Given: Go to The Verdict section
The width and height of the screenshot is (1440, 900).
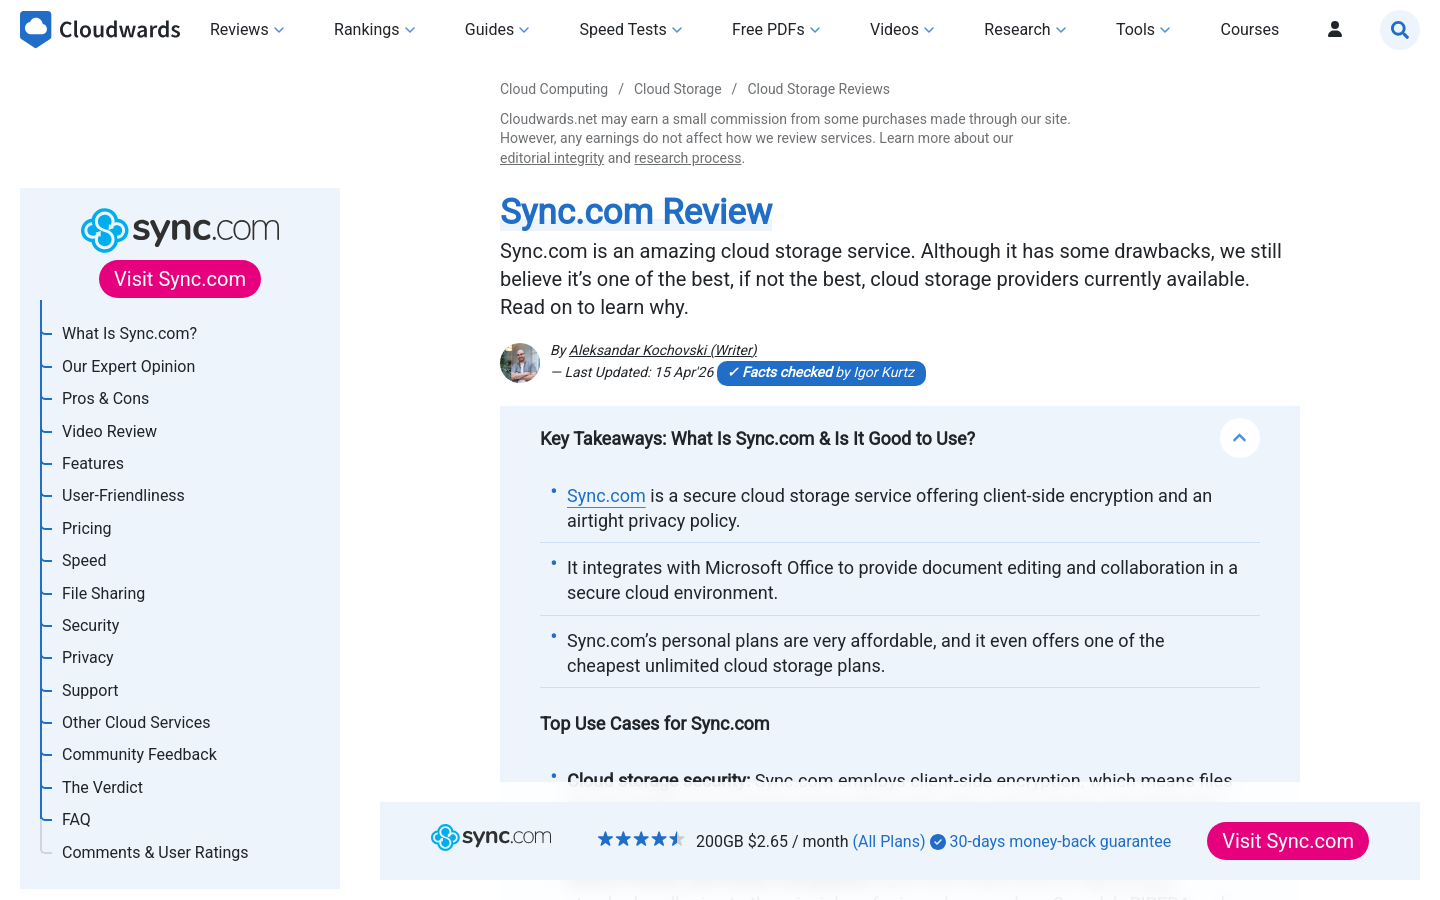Looking at the screenshot, I should click(102, 787).
